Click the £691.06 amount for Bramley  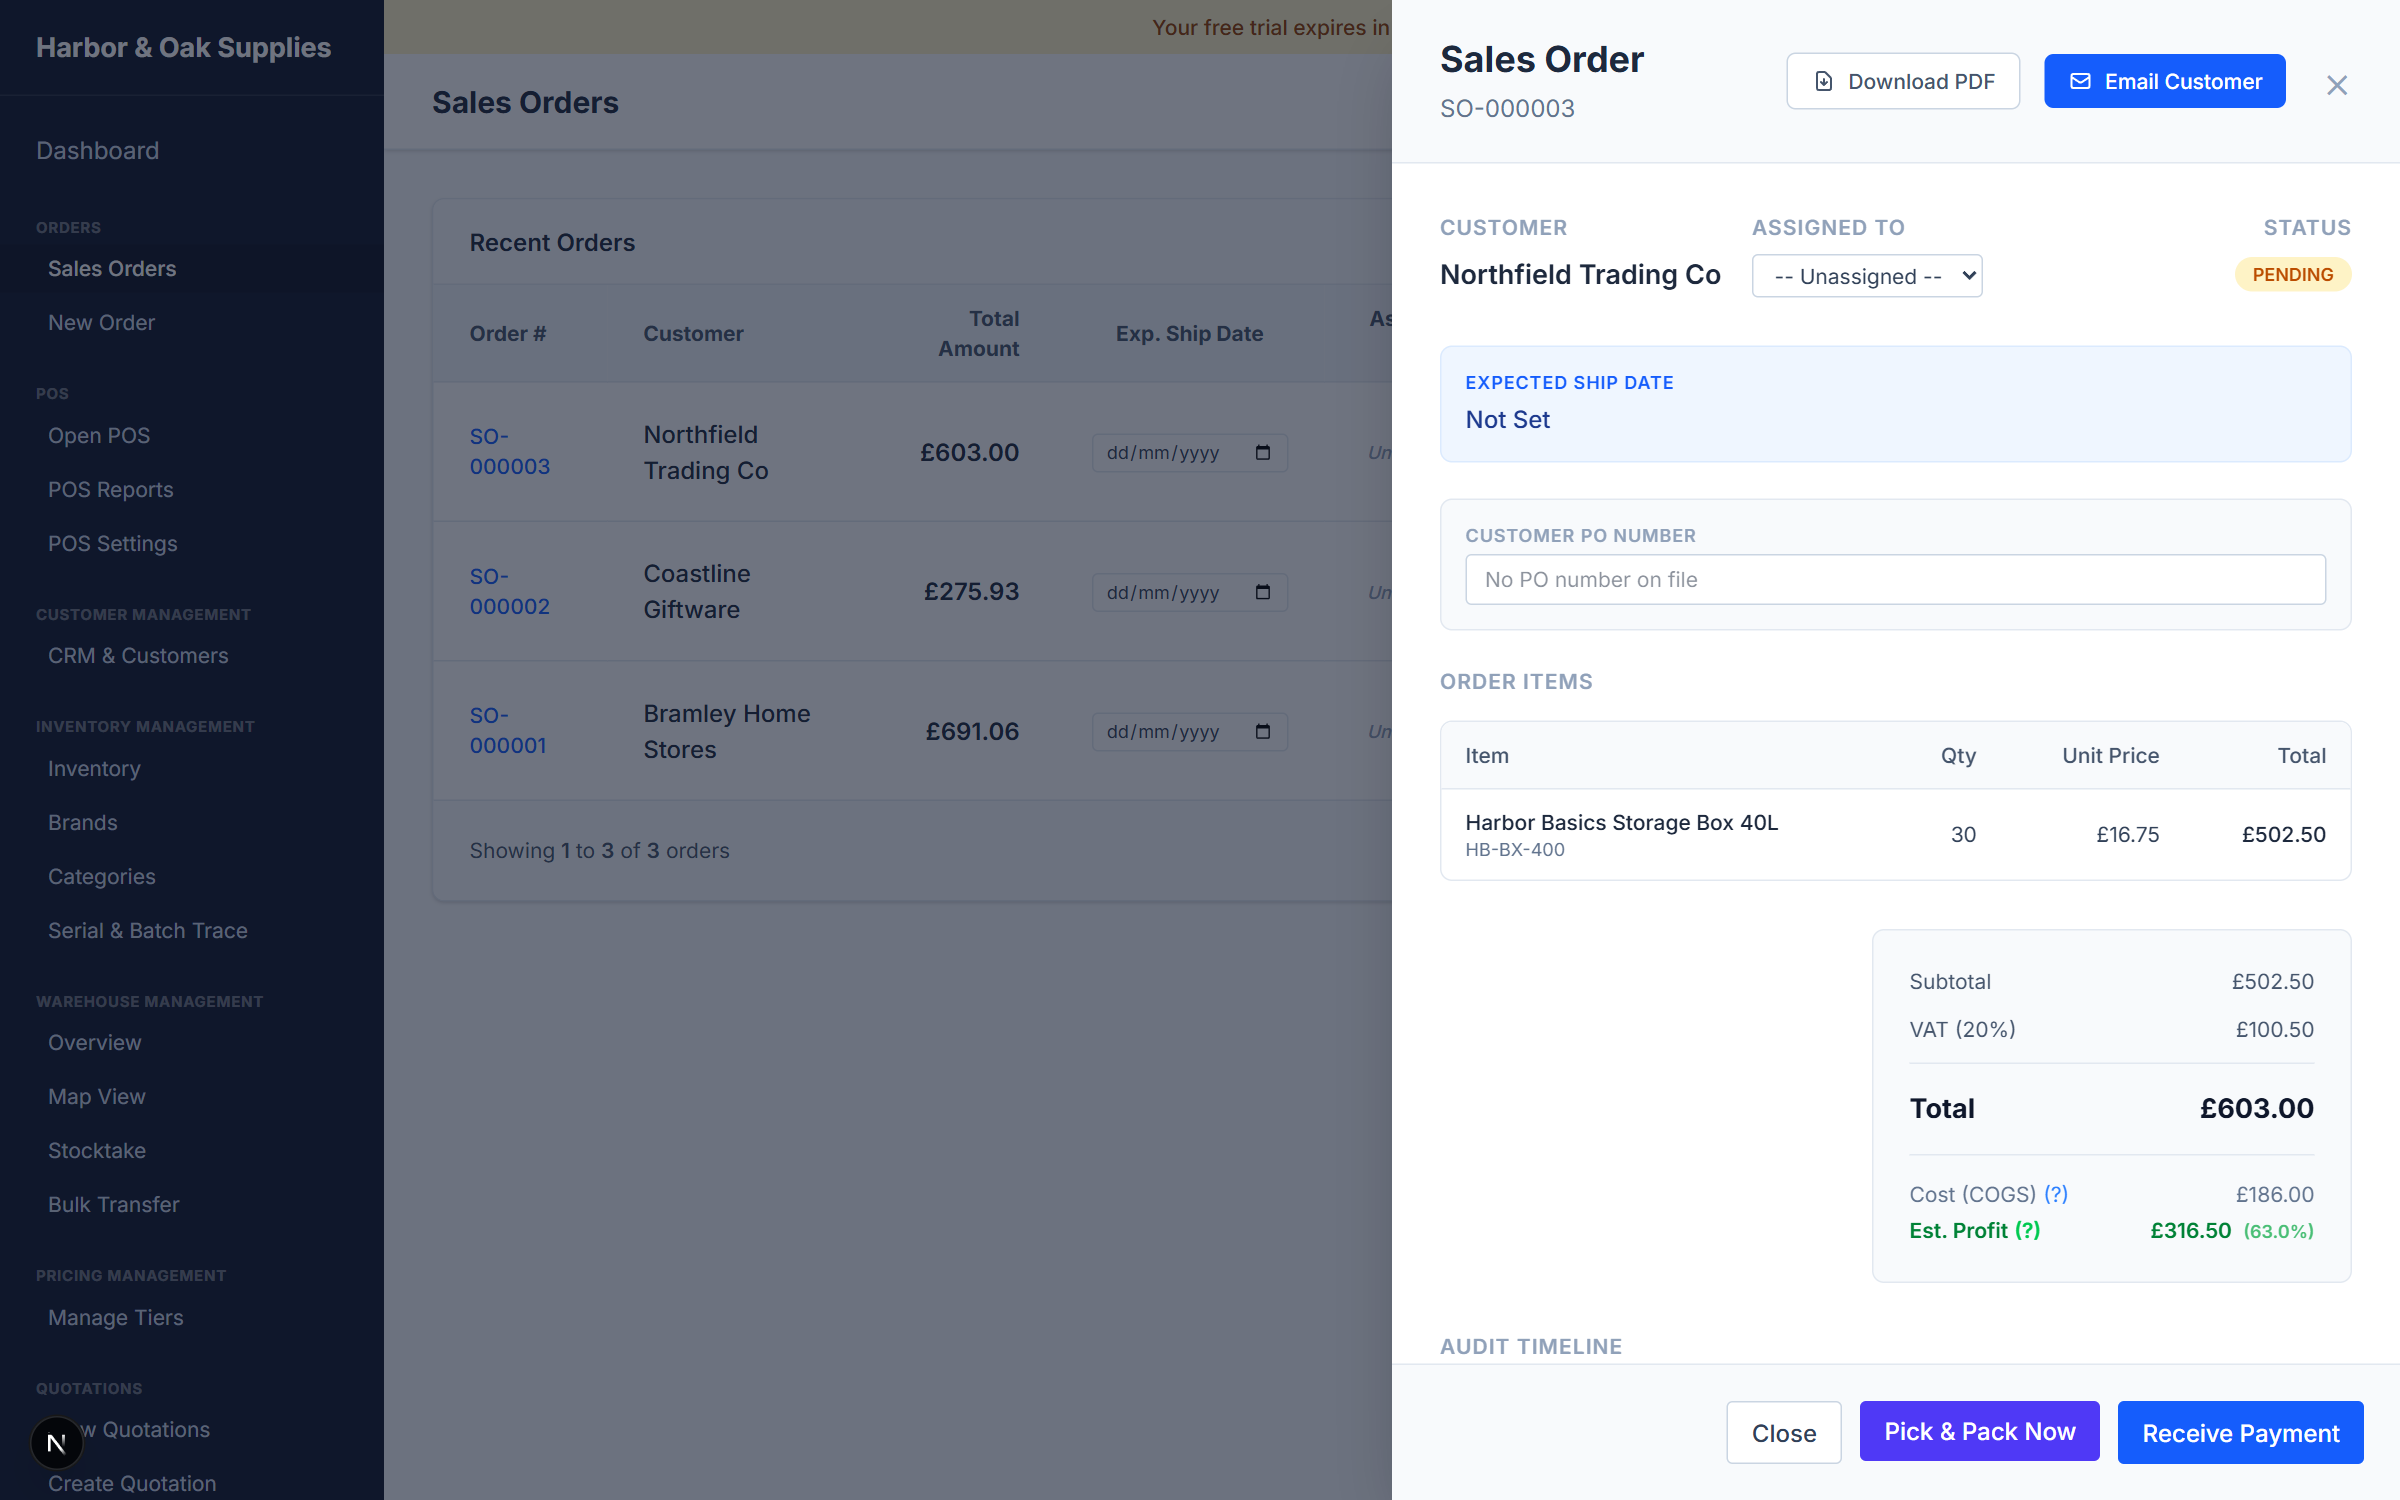[971, 731]
